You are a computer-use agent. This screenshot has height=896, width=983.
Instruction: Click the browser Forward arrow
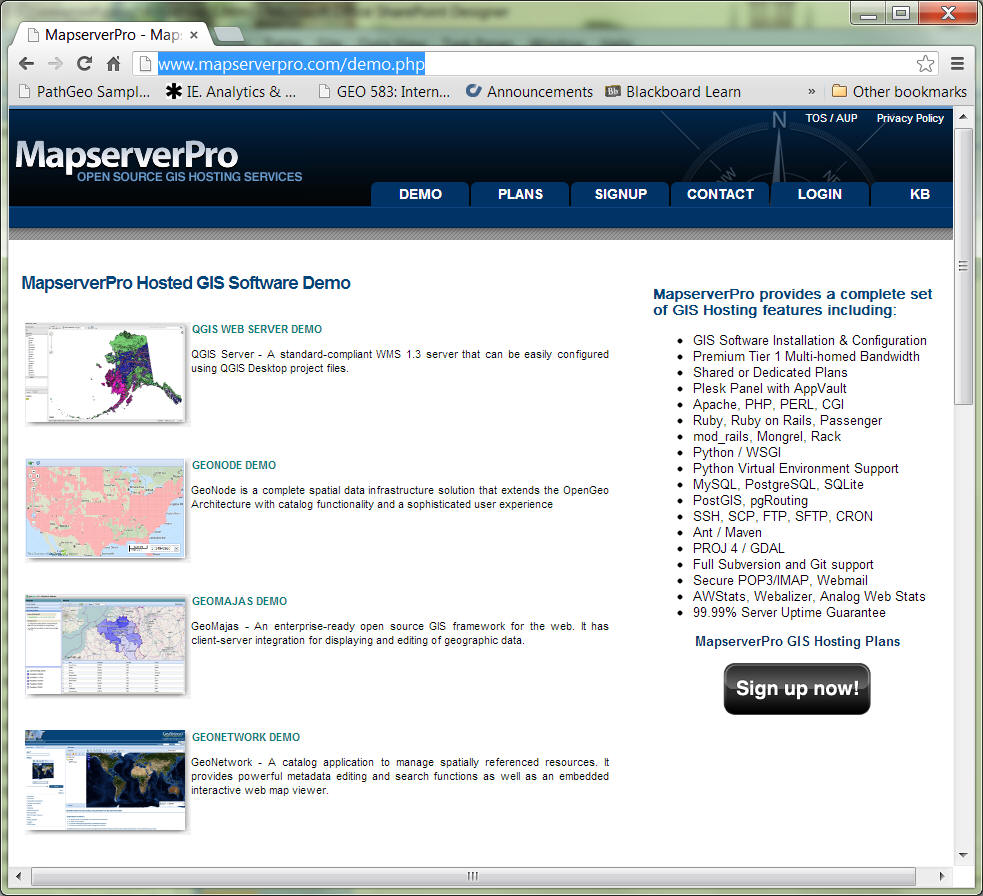[x=55, y=63]
